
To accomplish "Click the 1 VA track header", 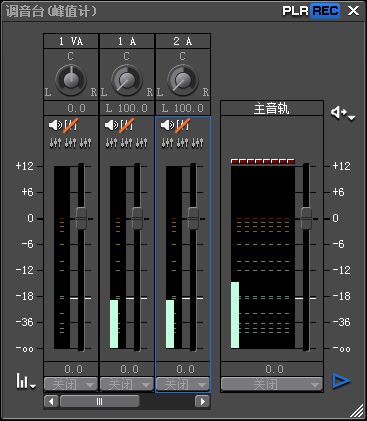I will click(x=71, y=41).
